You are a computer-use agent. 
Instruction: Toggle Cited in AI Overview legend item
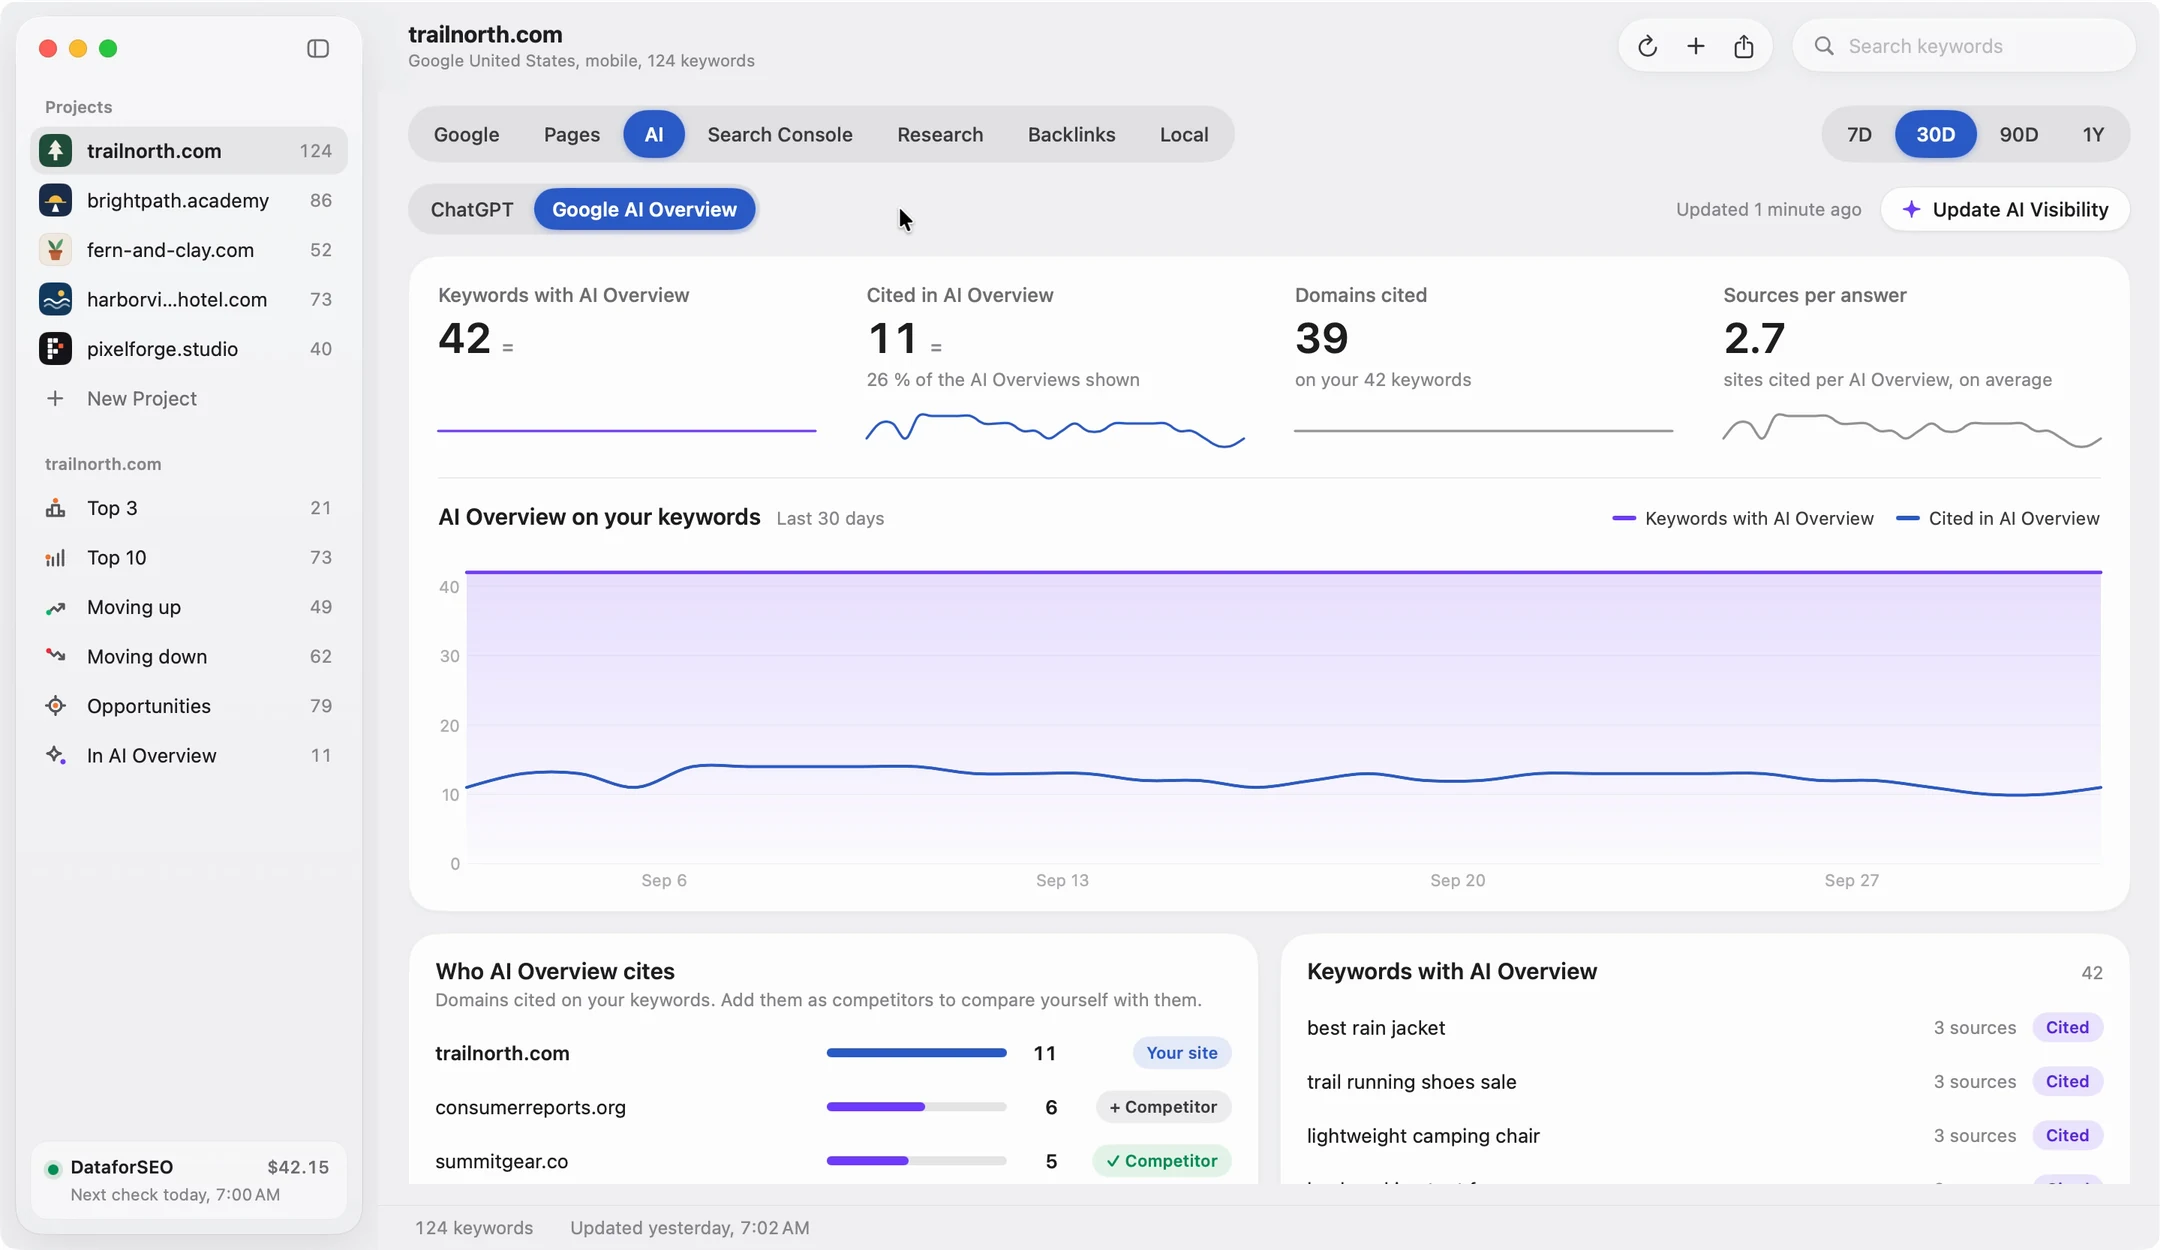coord(1997,518)
